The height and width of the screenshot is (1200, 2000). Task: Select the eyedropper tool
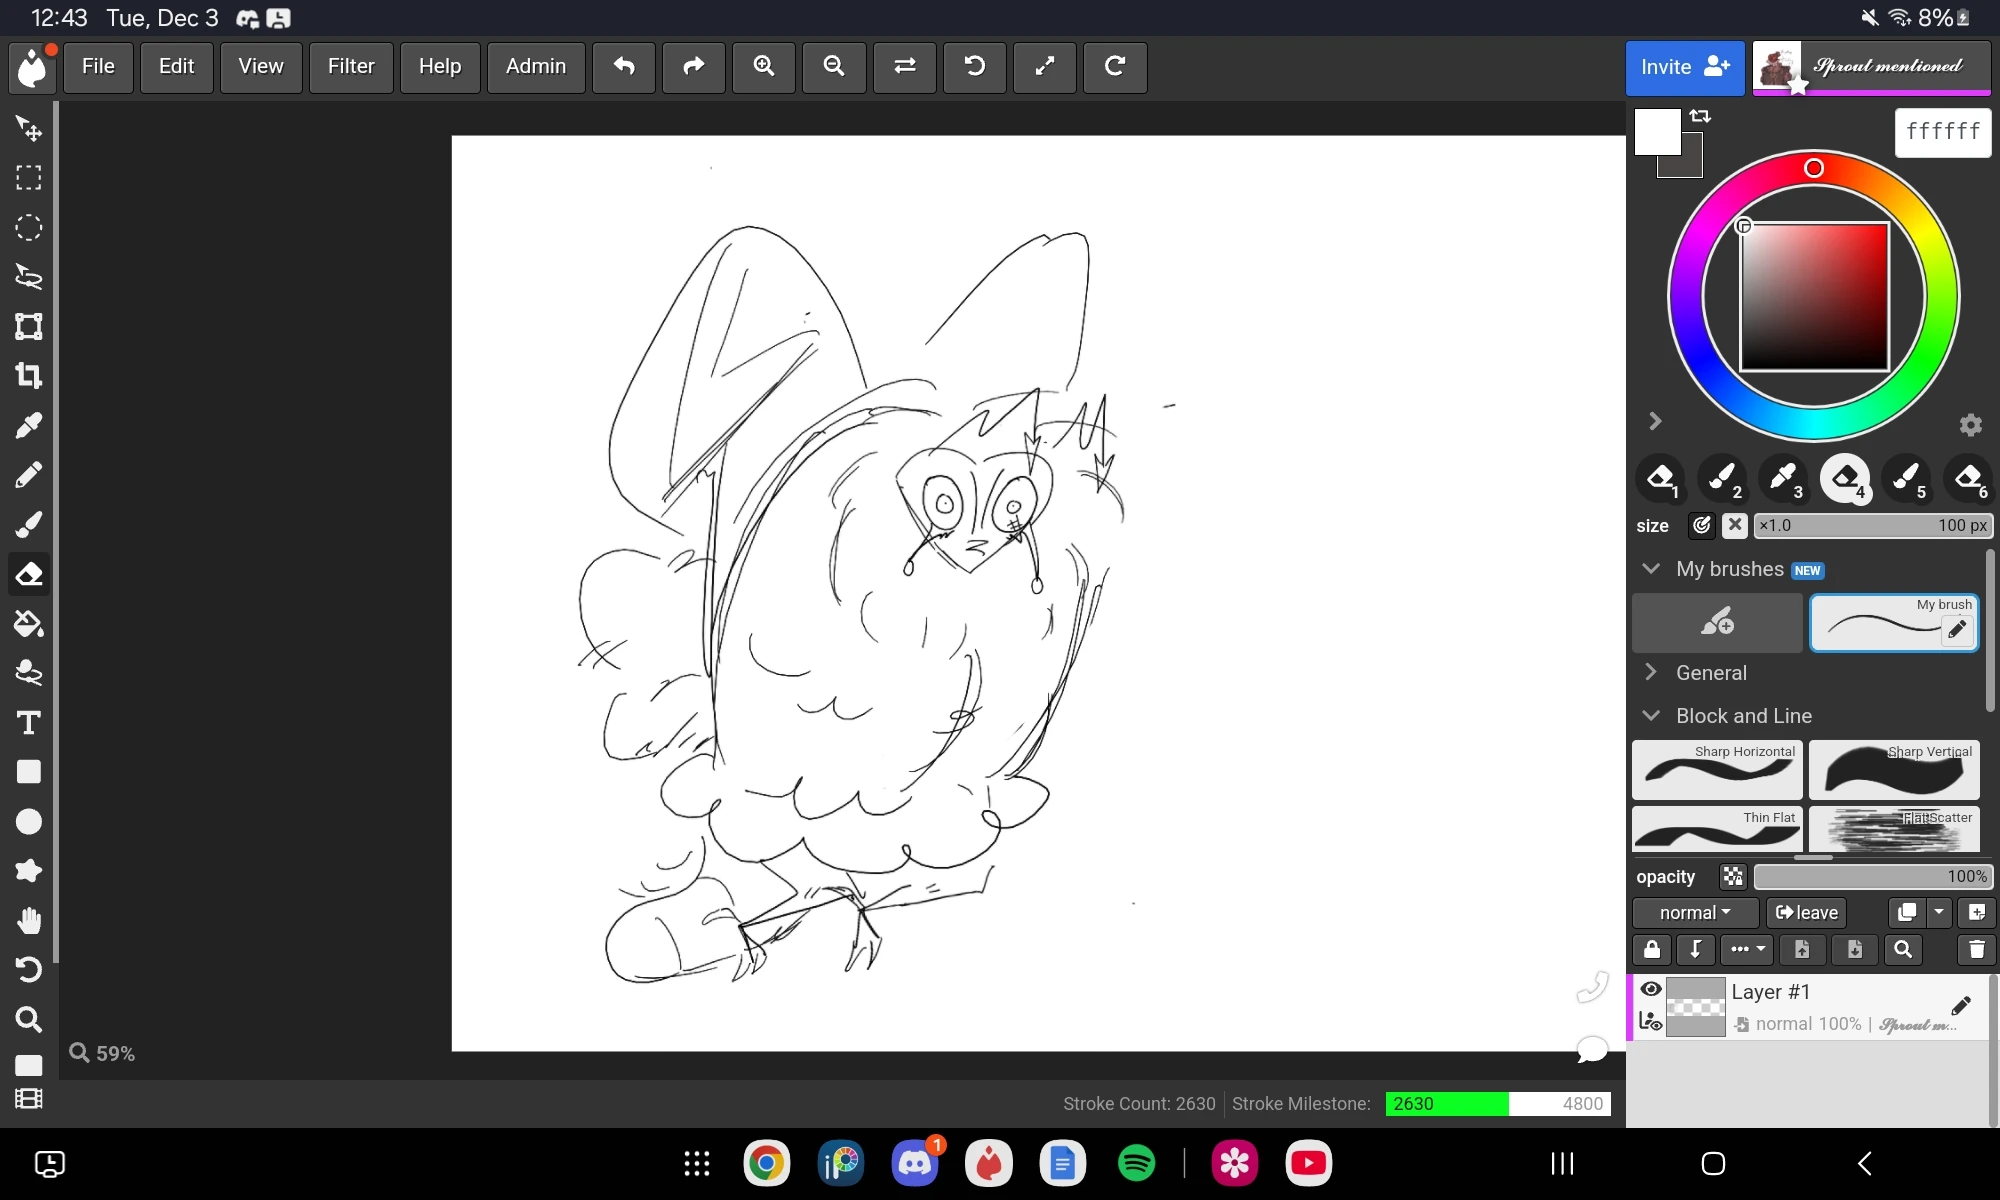click(28, 426)
